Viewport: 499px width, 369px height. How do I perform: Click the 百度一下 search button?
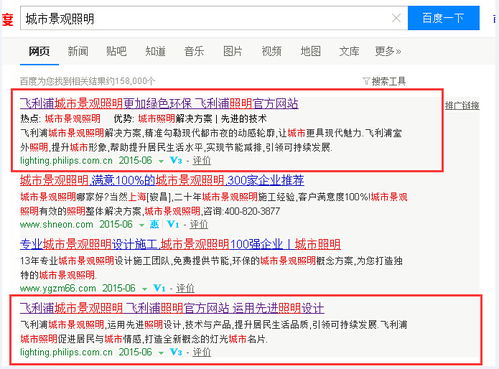tap(443, 18)
